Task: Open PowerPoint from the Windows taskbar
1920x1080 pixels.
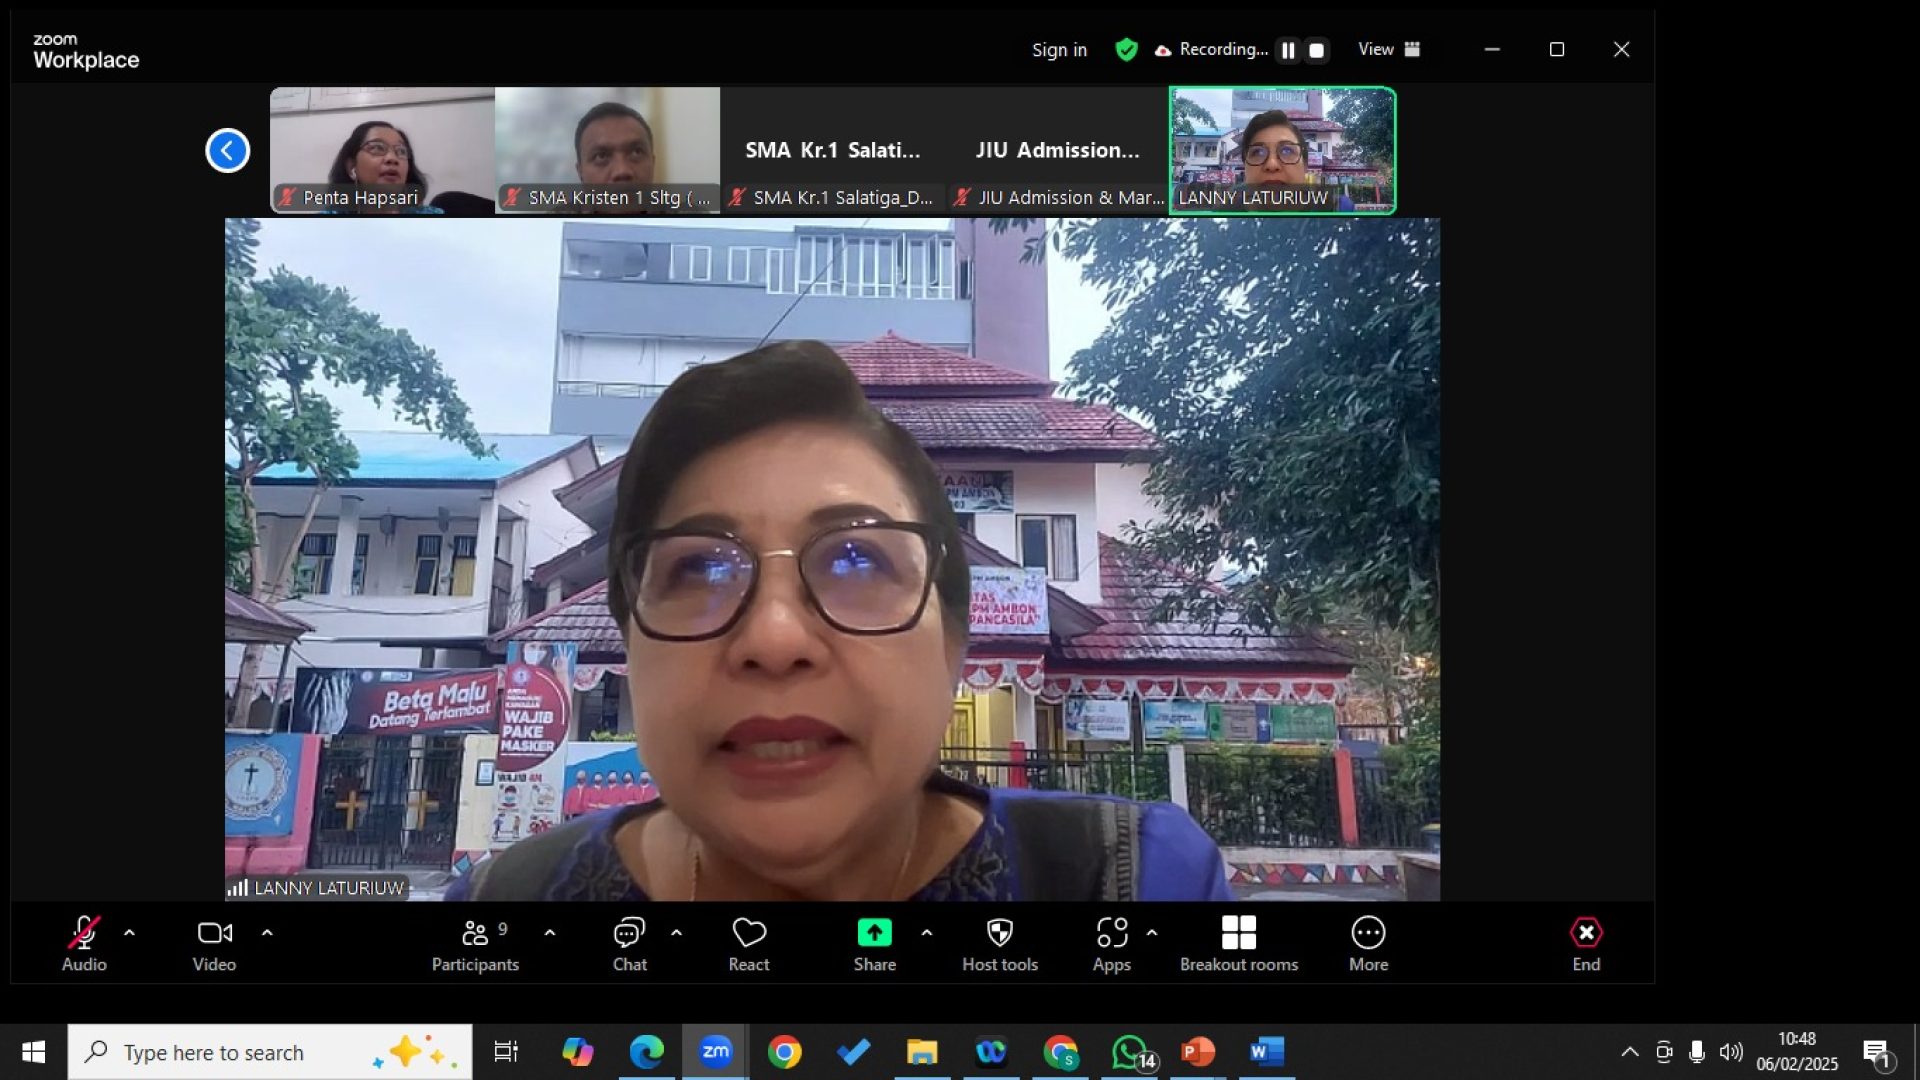Action: [x=1197, y=1052]
